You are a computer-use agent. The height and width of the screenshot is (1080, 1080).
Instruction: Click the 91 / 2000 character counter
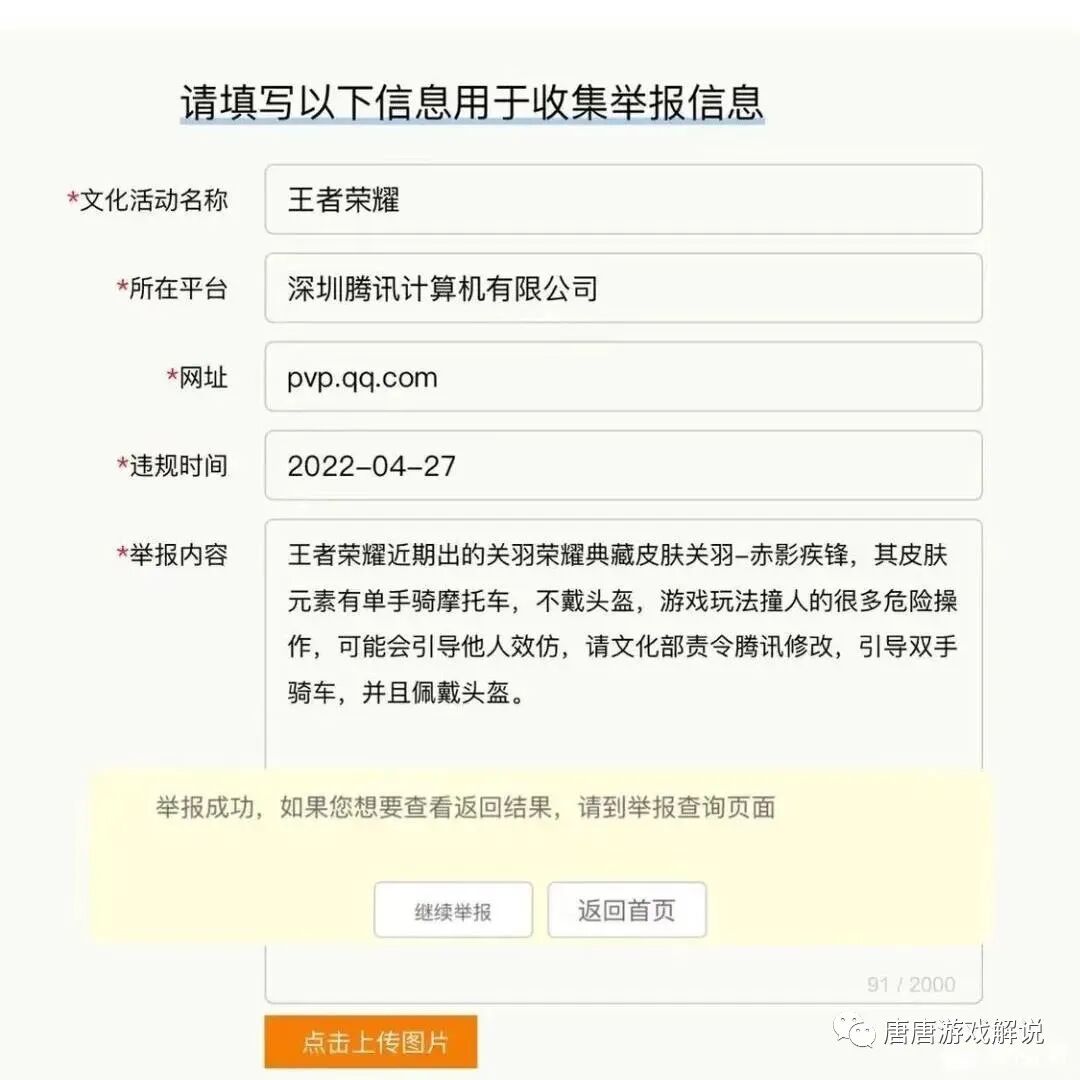(x=911, y=984)
